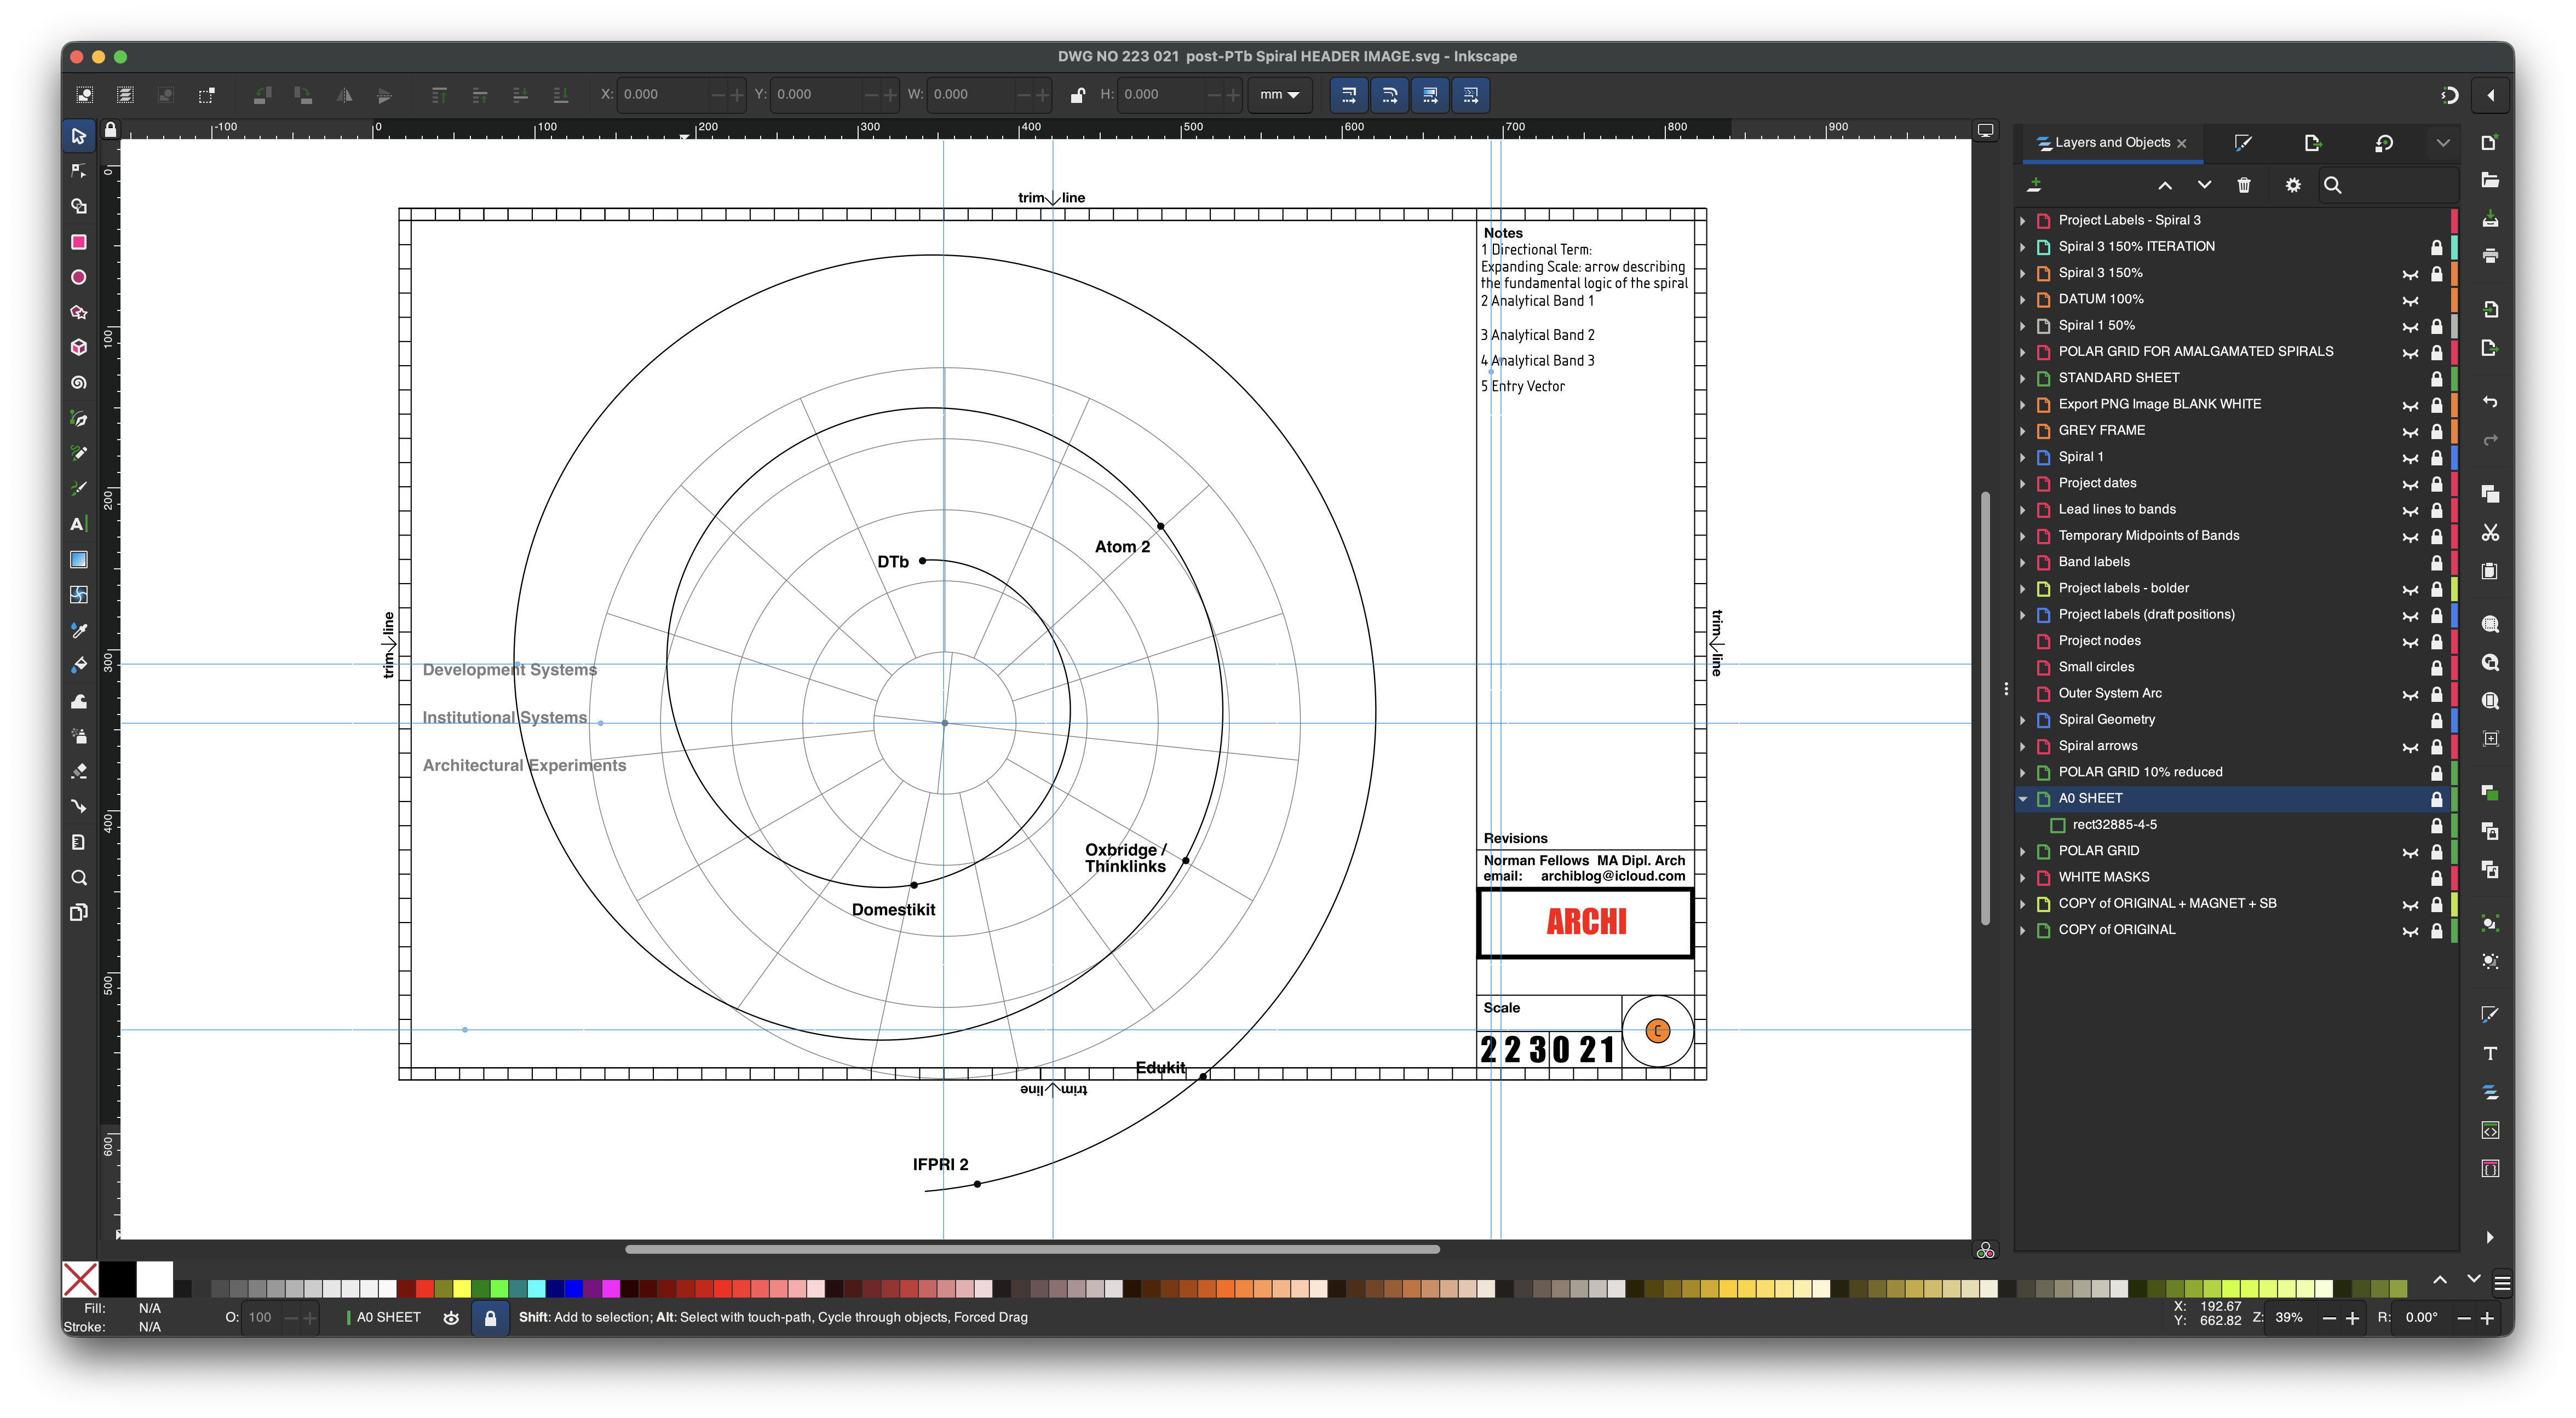Pick the Text tool

pyautogui.click(x=79, y=524)
